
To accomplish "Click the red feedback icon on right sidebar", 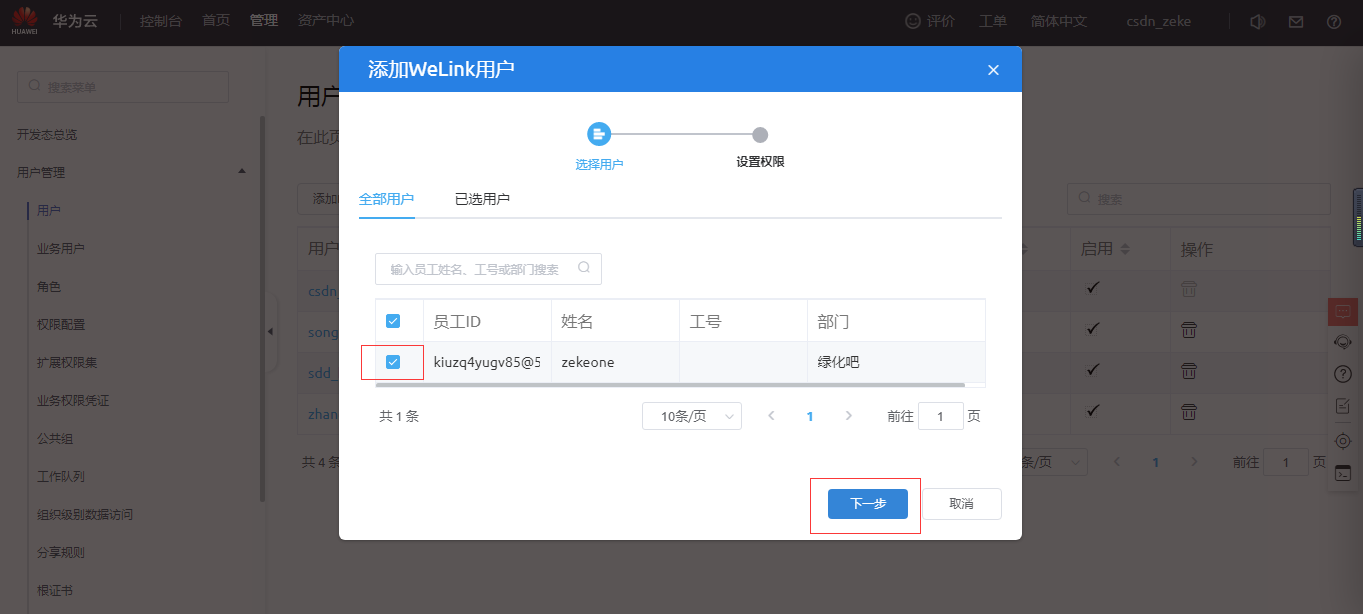I will click(x=1343, y=311).
